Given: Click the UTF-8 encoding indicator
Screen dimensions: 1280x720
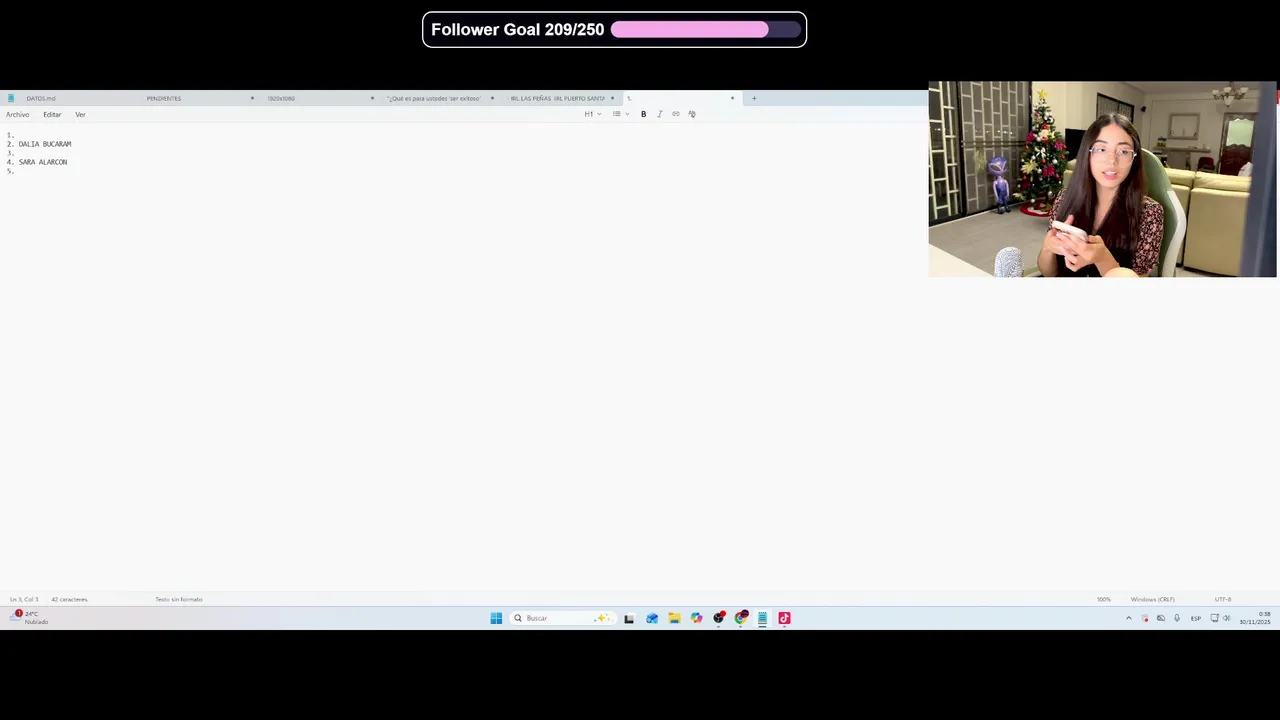Looking at the screenshot, I should [1223, 599].
